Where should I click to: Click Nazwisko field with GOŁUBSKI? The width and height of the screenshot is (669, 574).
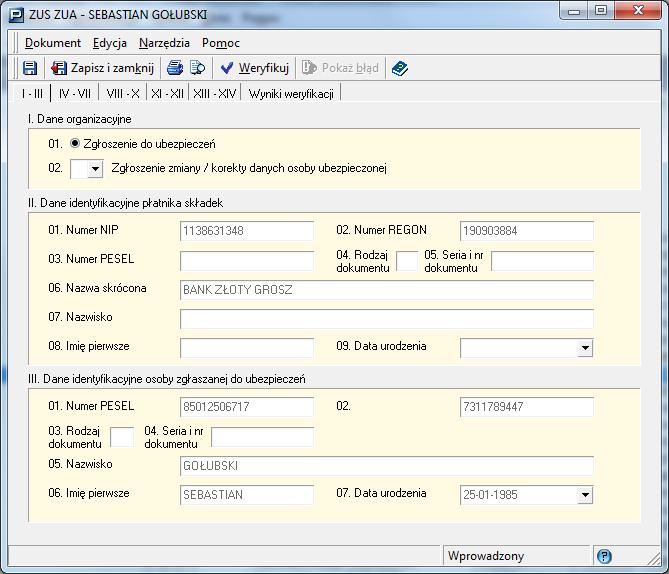(x=387, y=466)
